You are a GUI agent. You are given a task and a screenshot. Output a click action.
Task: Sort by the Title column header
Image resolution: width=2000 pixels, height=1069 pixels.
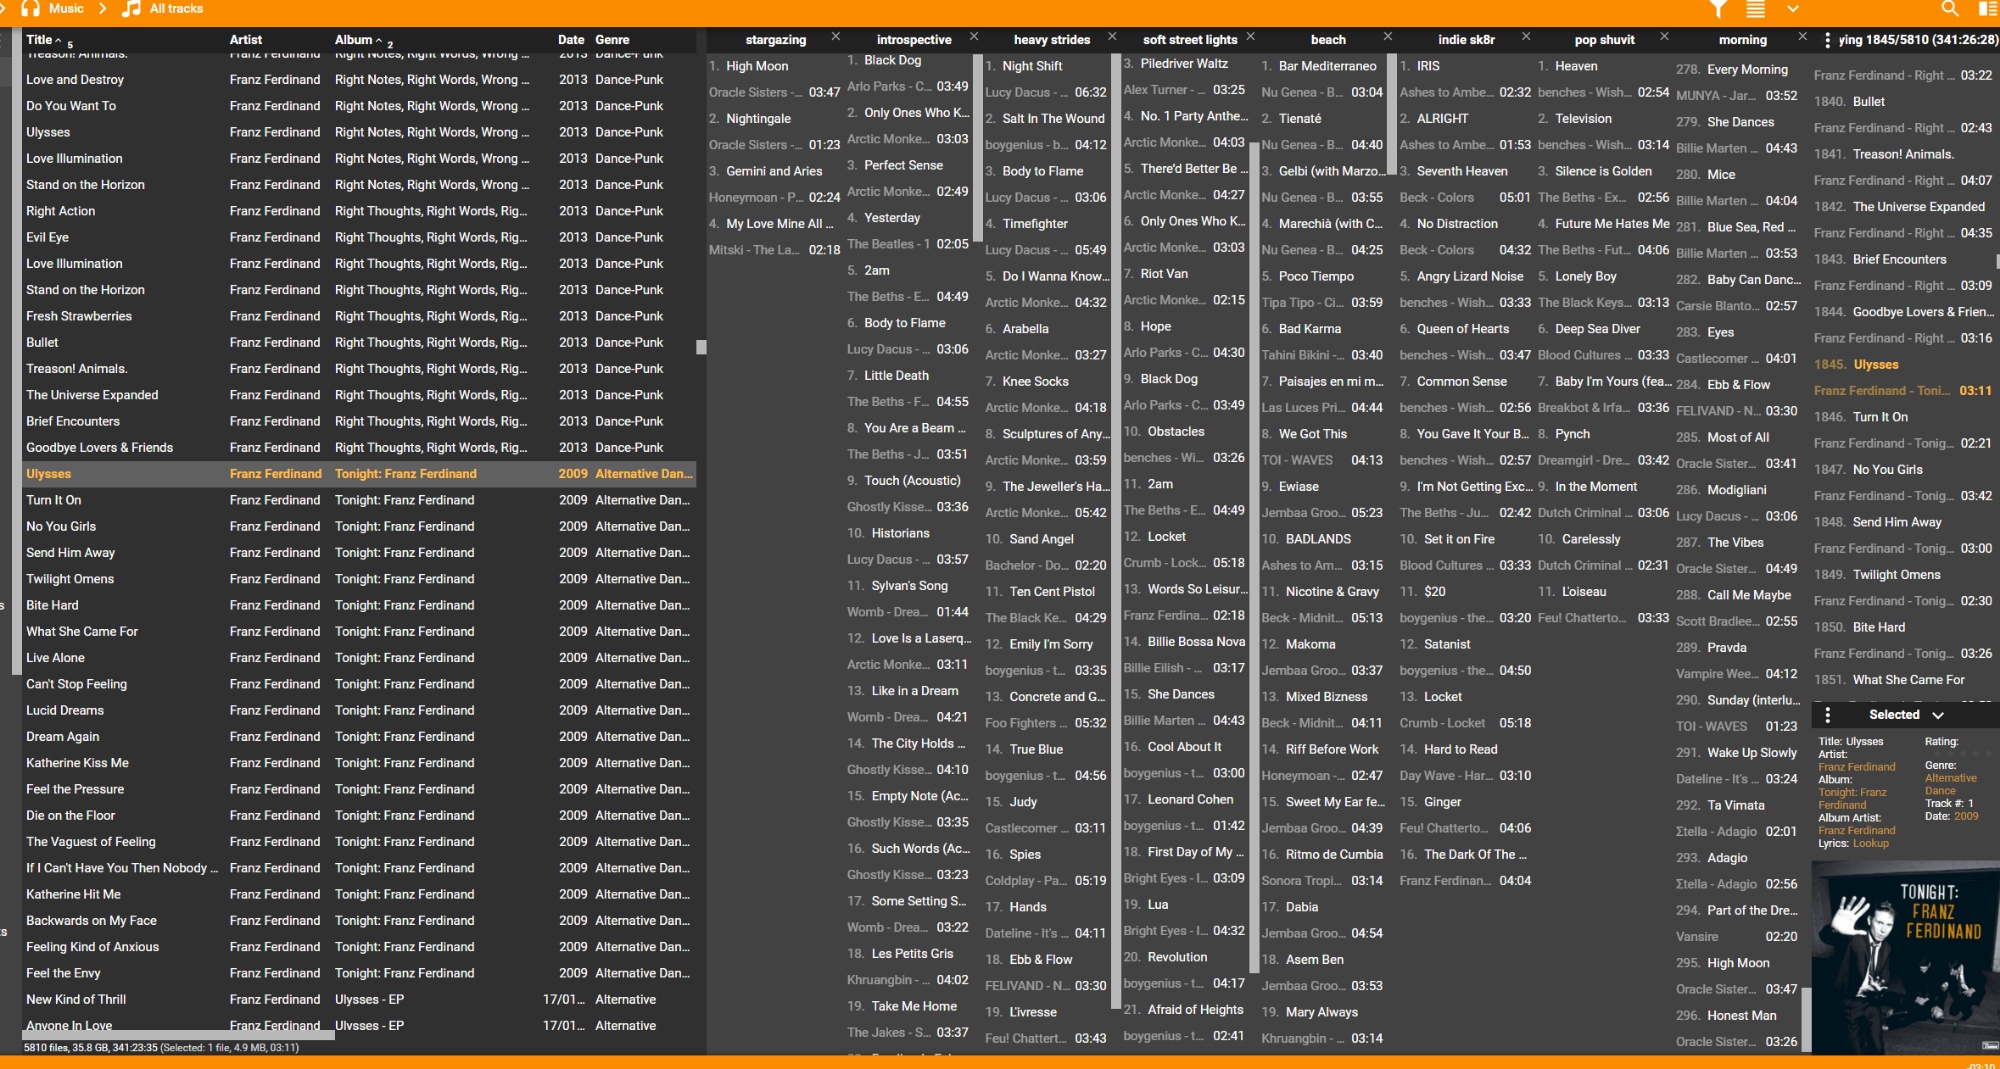pyautogui.click(x=40, y=40)
